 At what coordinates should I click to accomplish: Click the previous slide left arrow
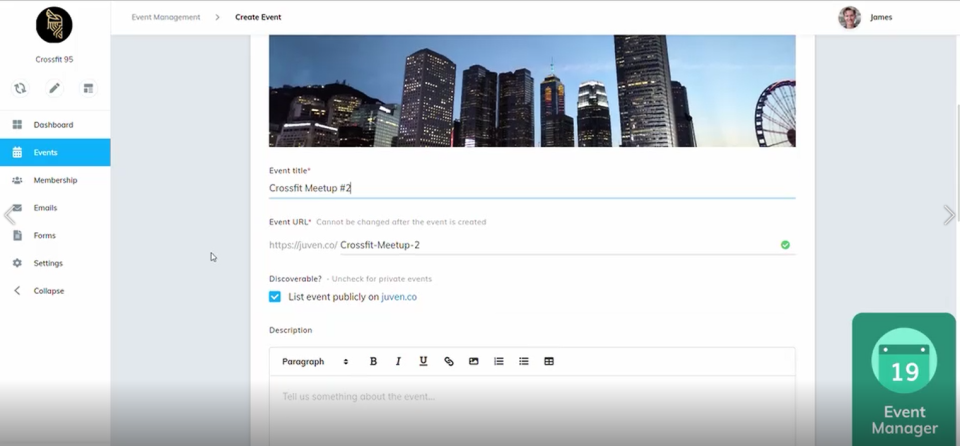9,215
